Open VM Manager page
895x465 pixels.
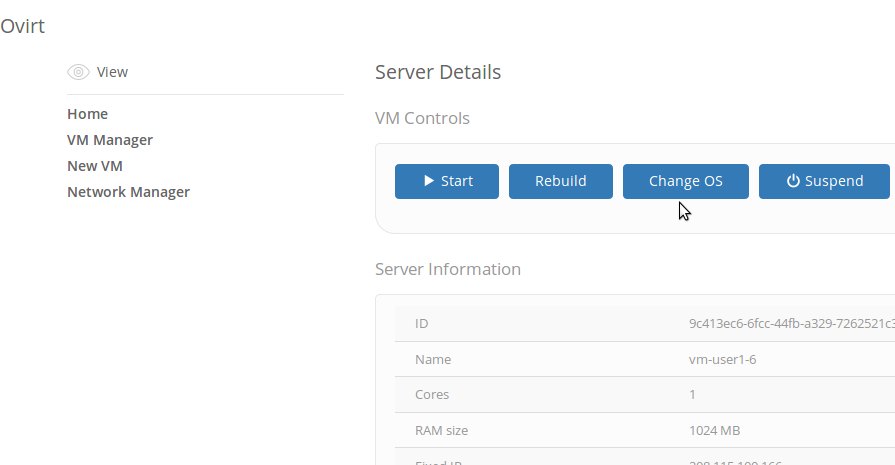point(110,140)
